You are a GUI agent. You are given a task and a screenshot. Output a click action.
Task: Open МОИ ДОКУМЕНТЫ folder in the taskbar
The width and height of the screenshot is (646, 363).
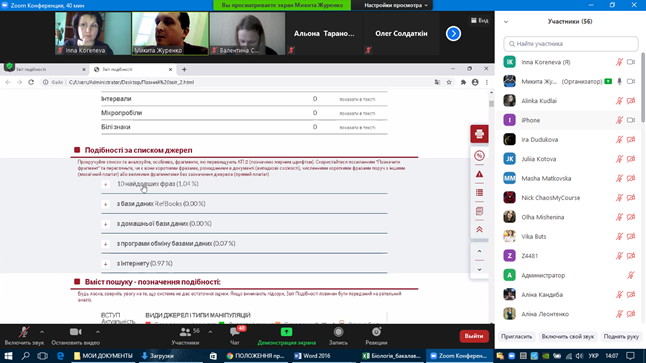(103, 356)
